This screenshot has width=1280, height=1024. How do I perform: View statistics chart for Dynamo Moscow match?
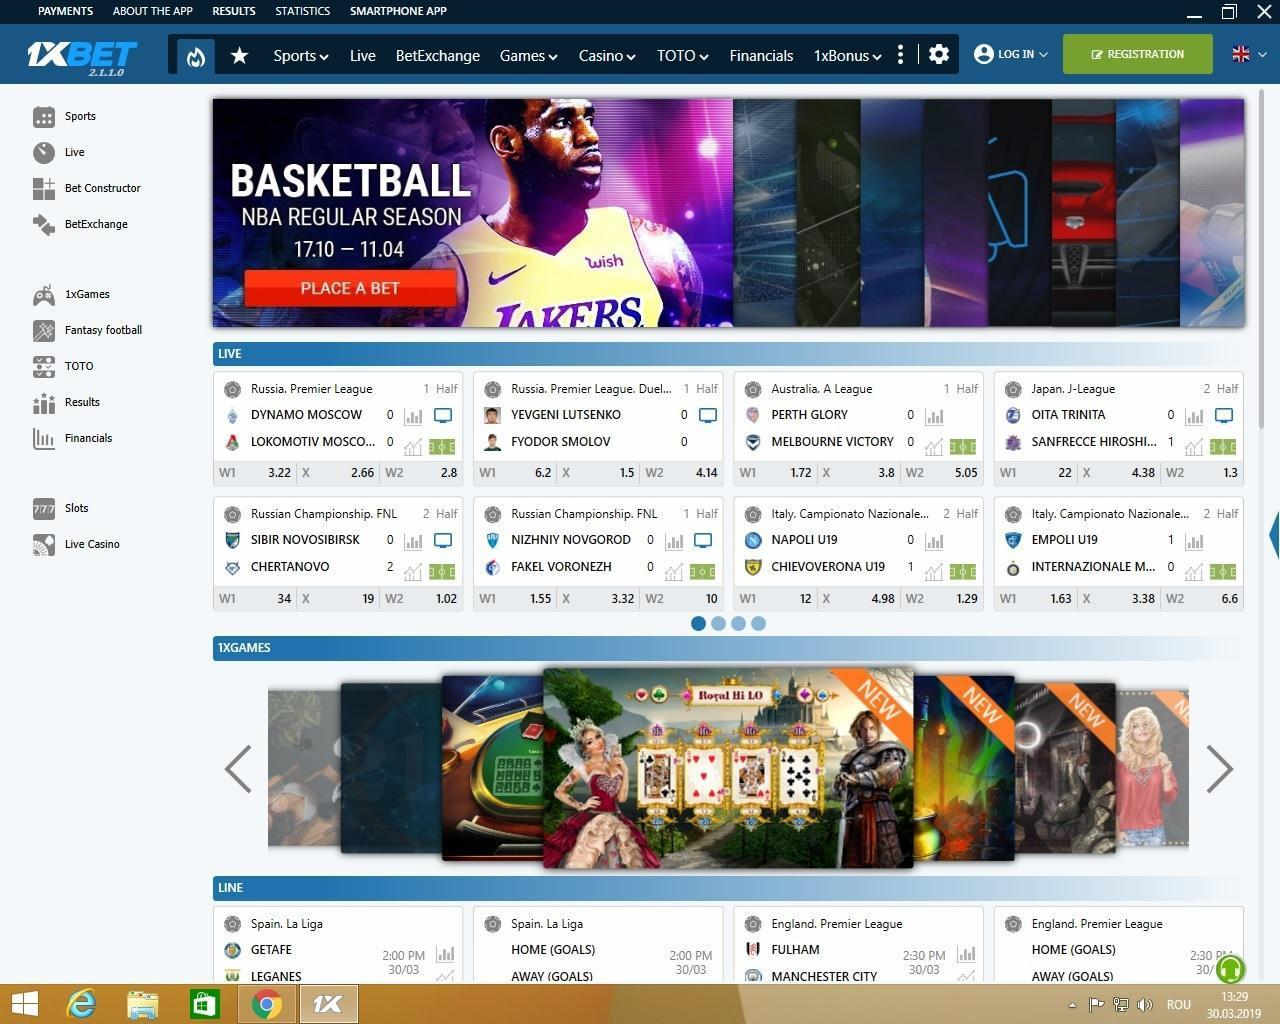point(414,417)
